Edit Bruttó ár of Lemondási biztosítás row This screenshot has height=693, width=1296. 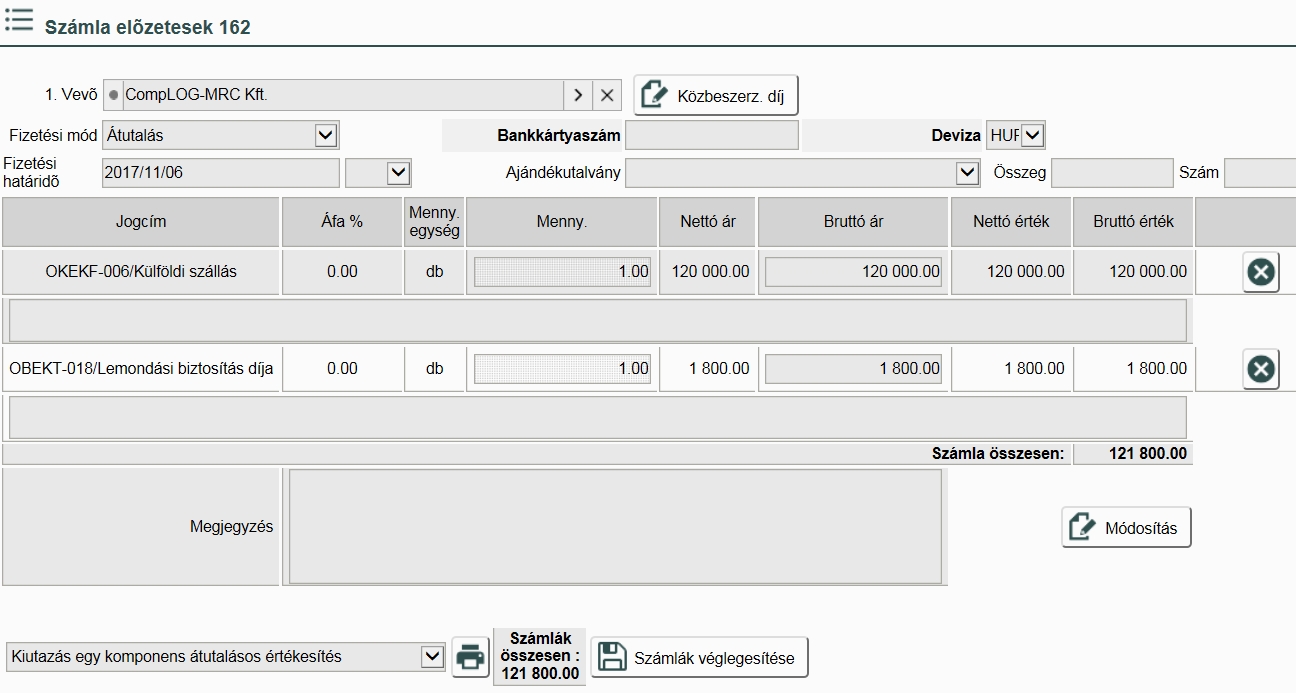tap(853, 369)
